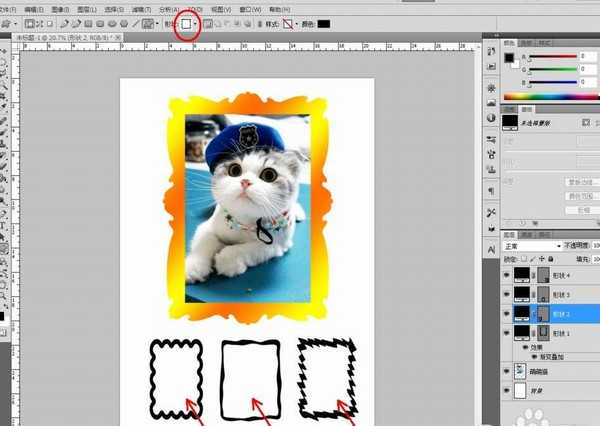The image size is (600, 426).
Task: Select the Pen tool in options bar
Action: pyautogui.click(x=64, y=22)
